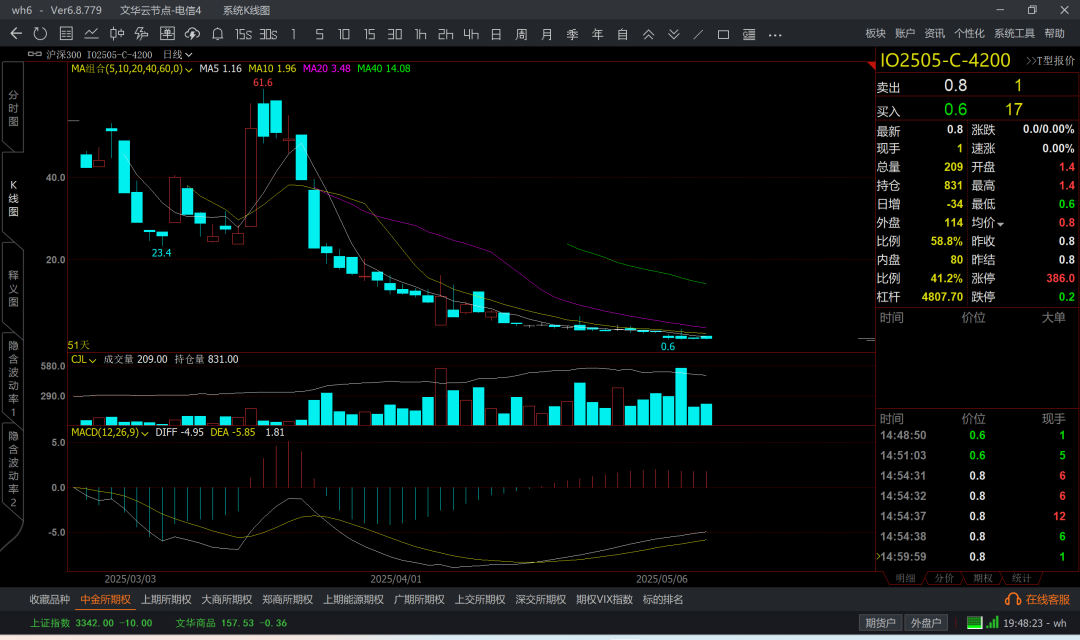The width and height of the screenshot is (1080, 640).
Task: Select the line drawing tool icon
Action: pos(698,34)
